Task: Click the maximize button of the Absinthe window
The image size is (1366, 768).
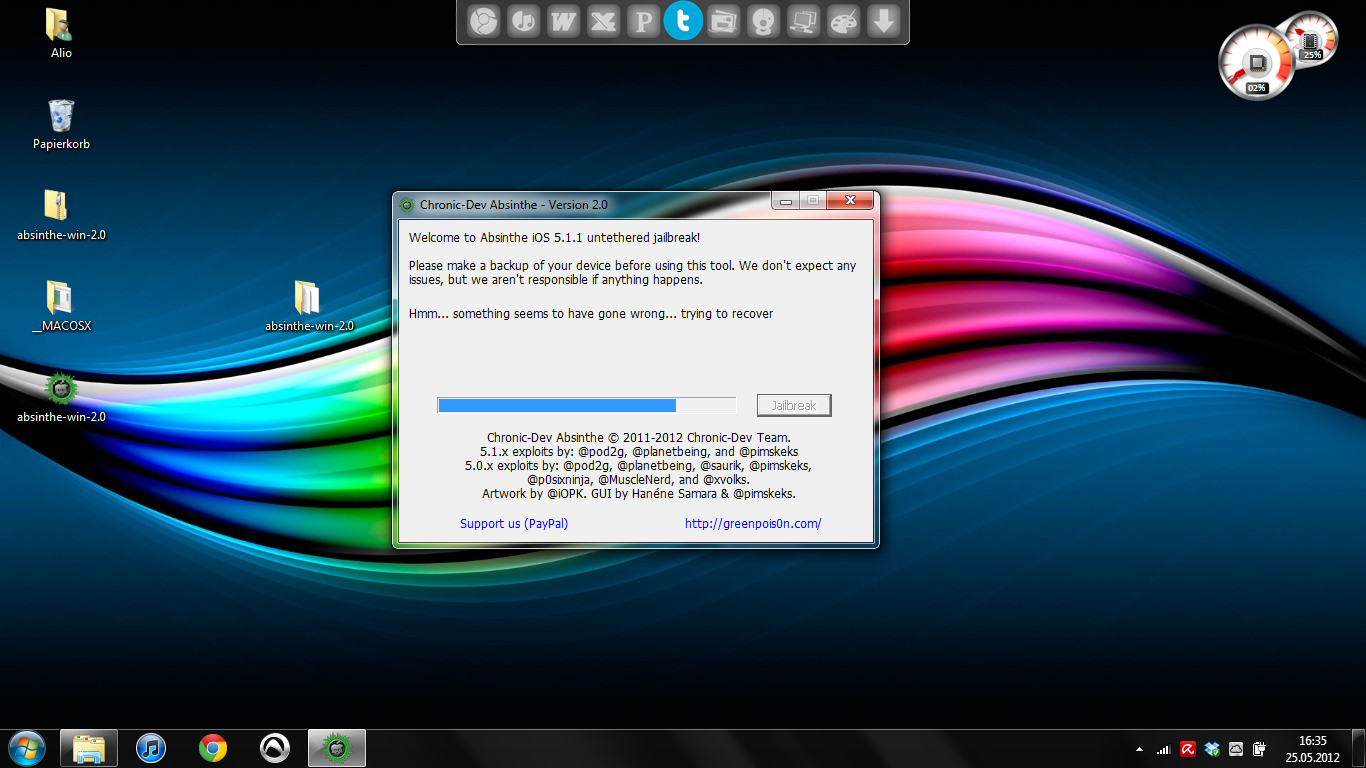Action: coord(813,200)
